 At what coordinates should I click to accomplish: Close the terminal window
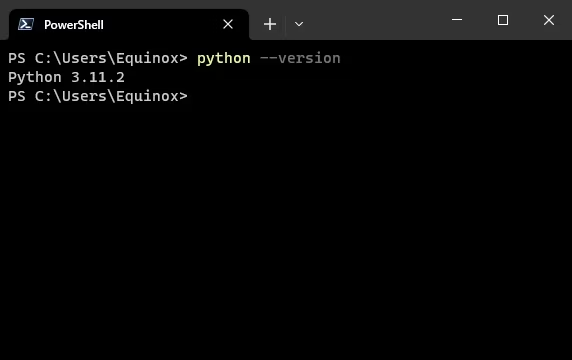point(549,20)
